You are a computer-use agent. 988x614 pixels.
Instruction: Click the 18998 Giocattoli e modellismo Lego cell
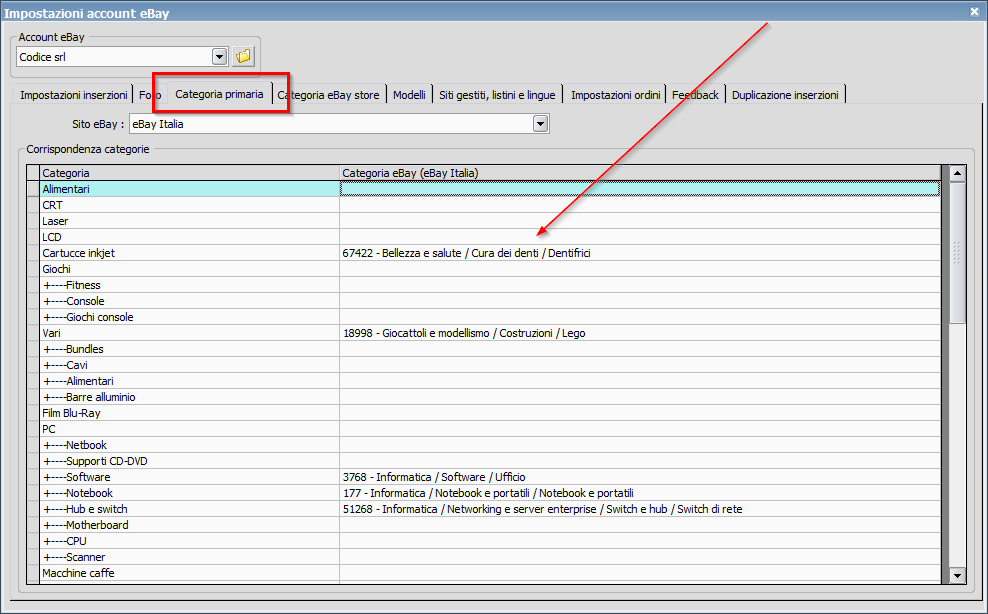click(640, 333)
